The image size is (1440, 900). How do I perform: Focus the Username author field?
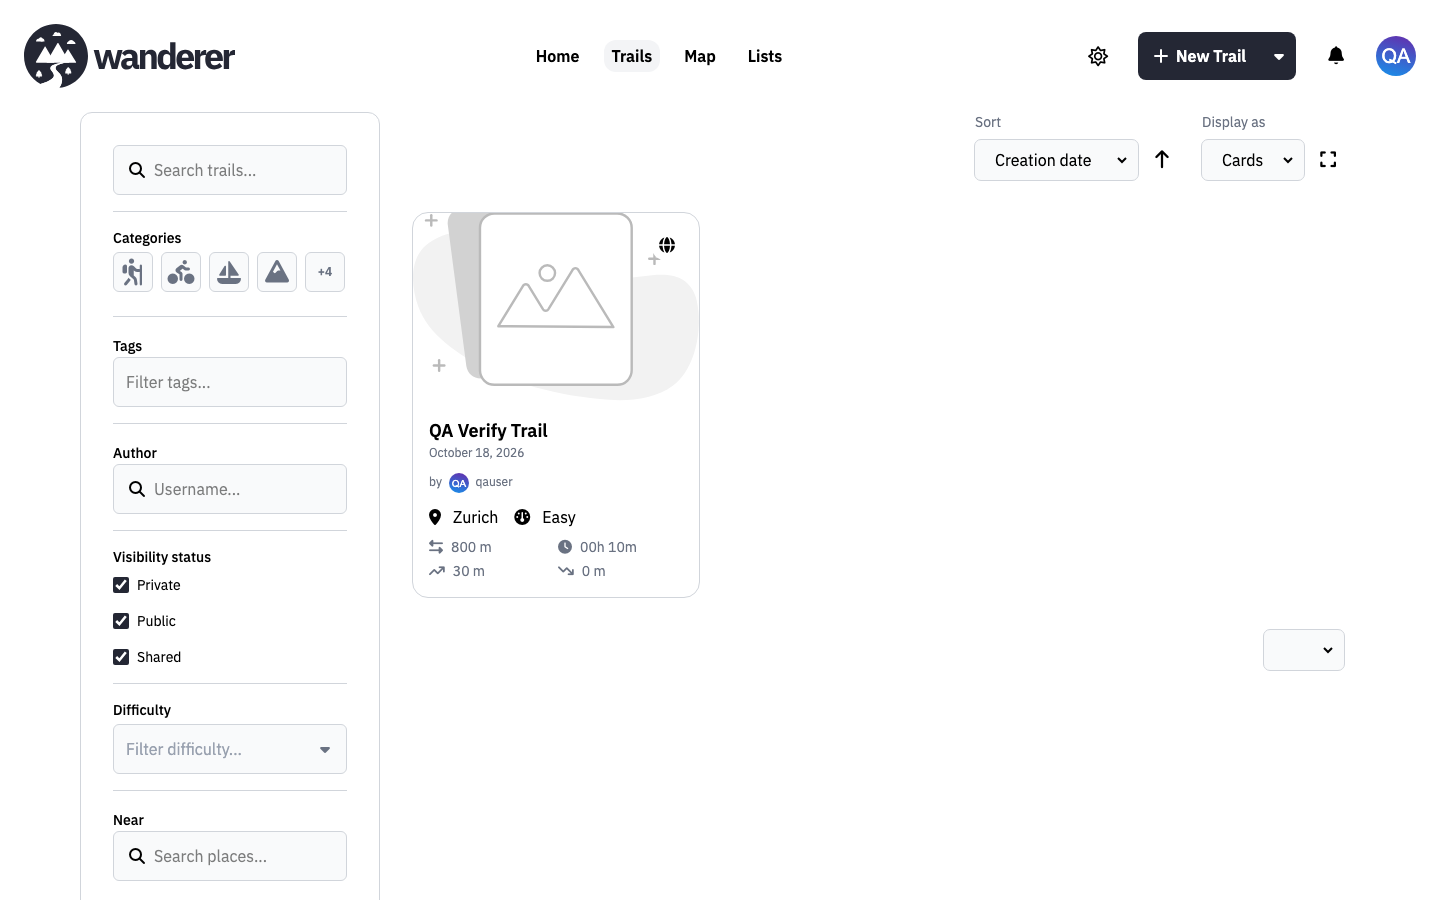(x=230, y=489)
